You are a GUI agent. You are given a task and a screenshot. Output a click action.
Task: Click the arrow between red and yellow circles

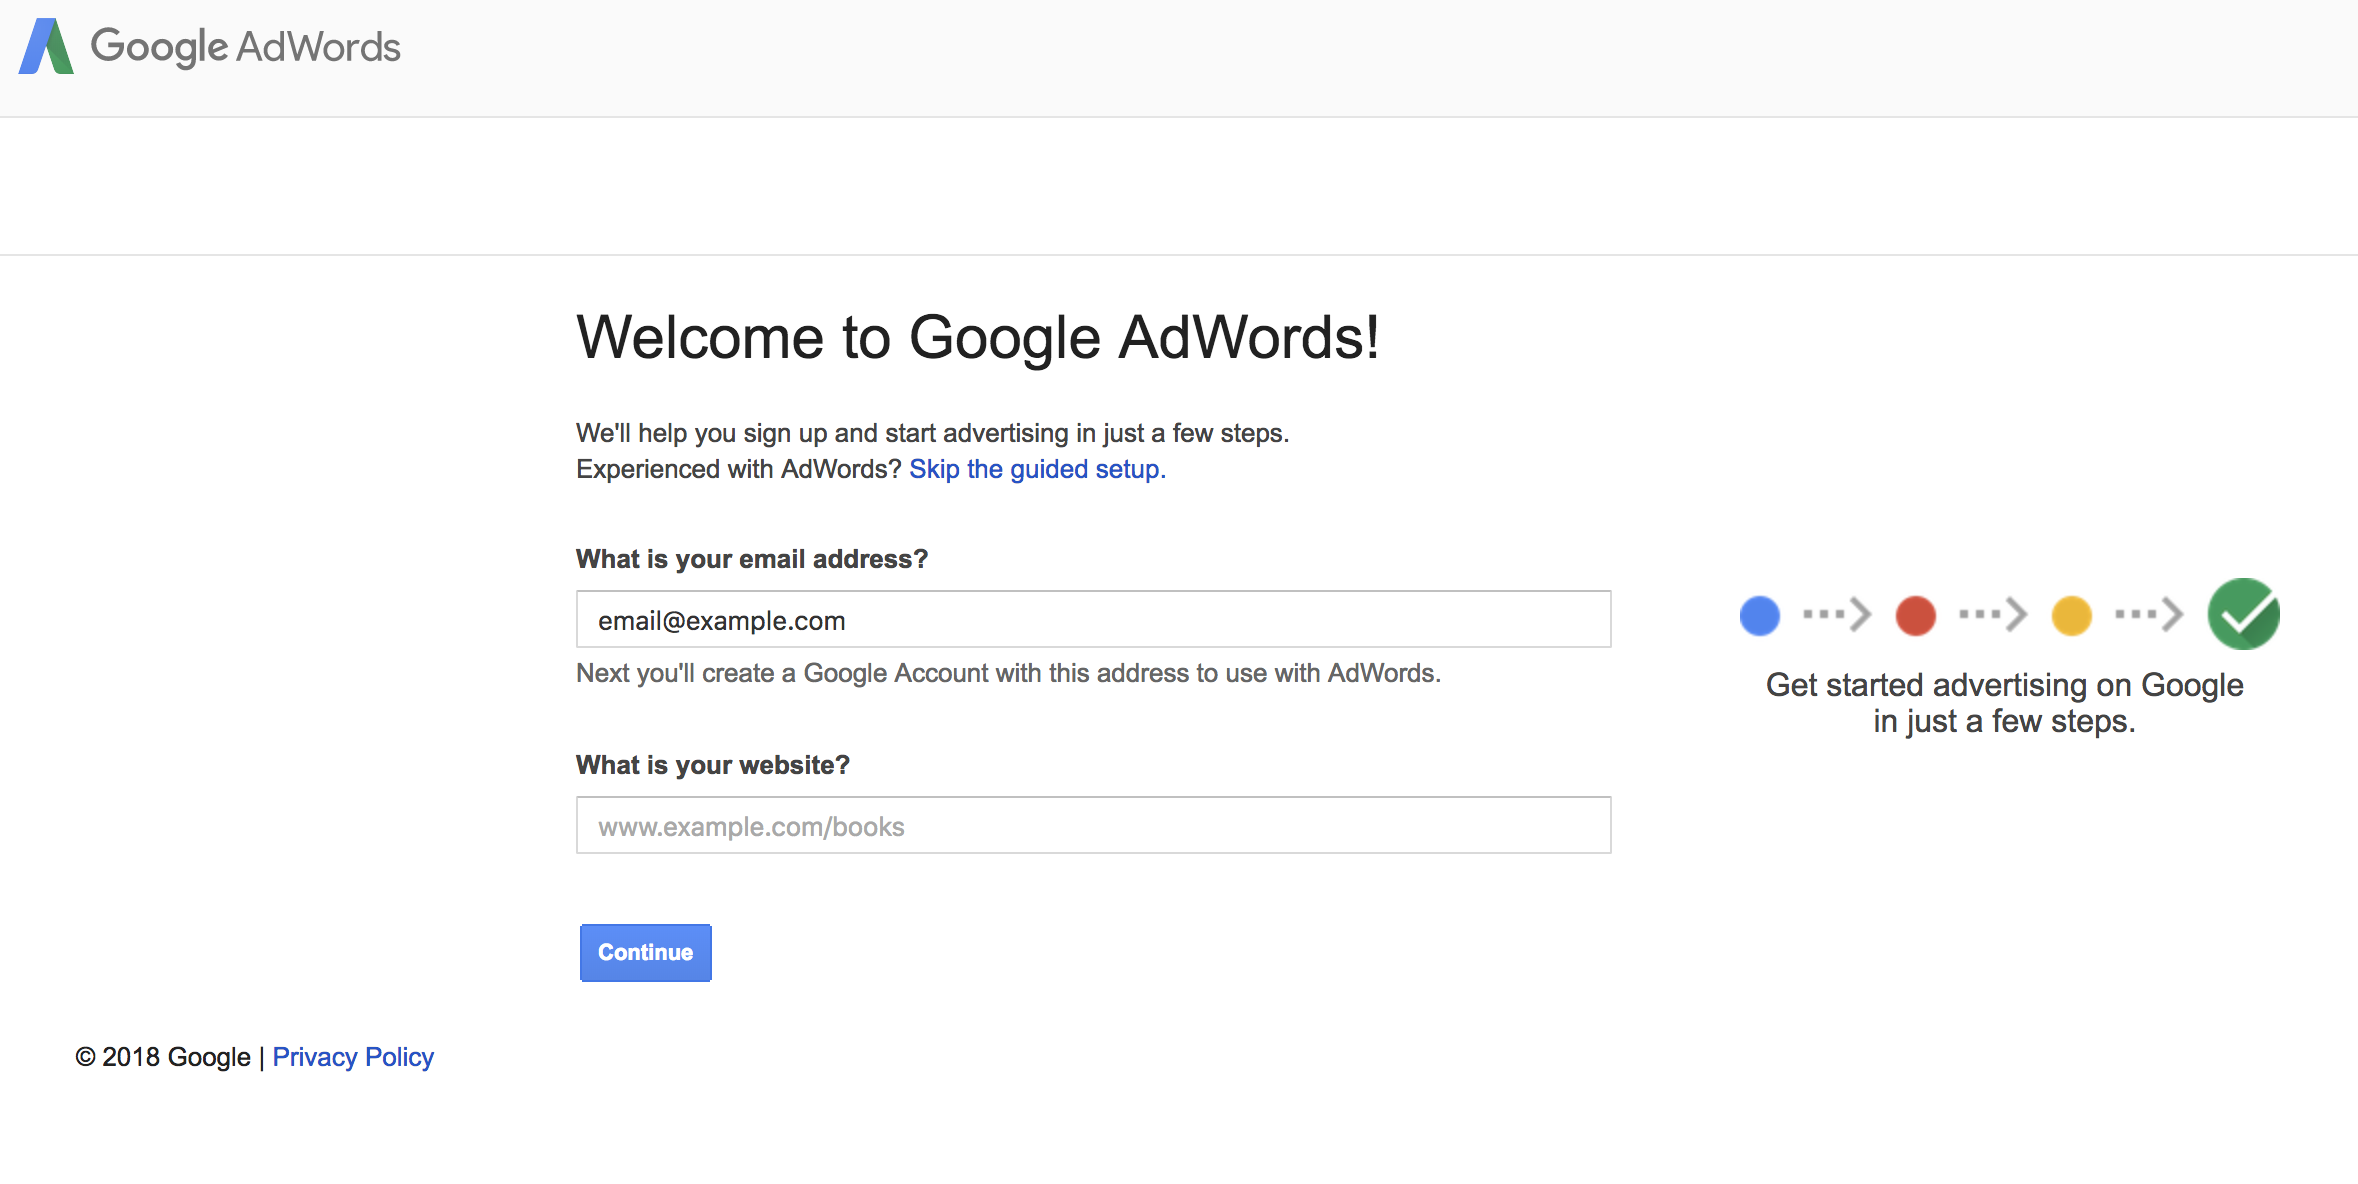coord(1993,614)
